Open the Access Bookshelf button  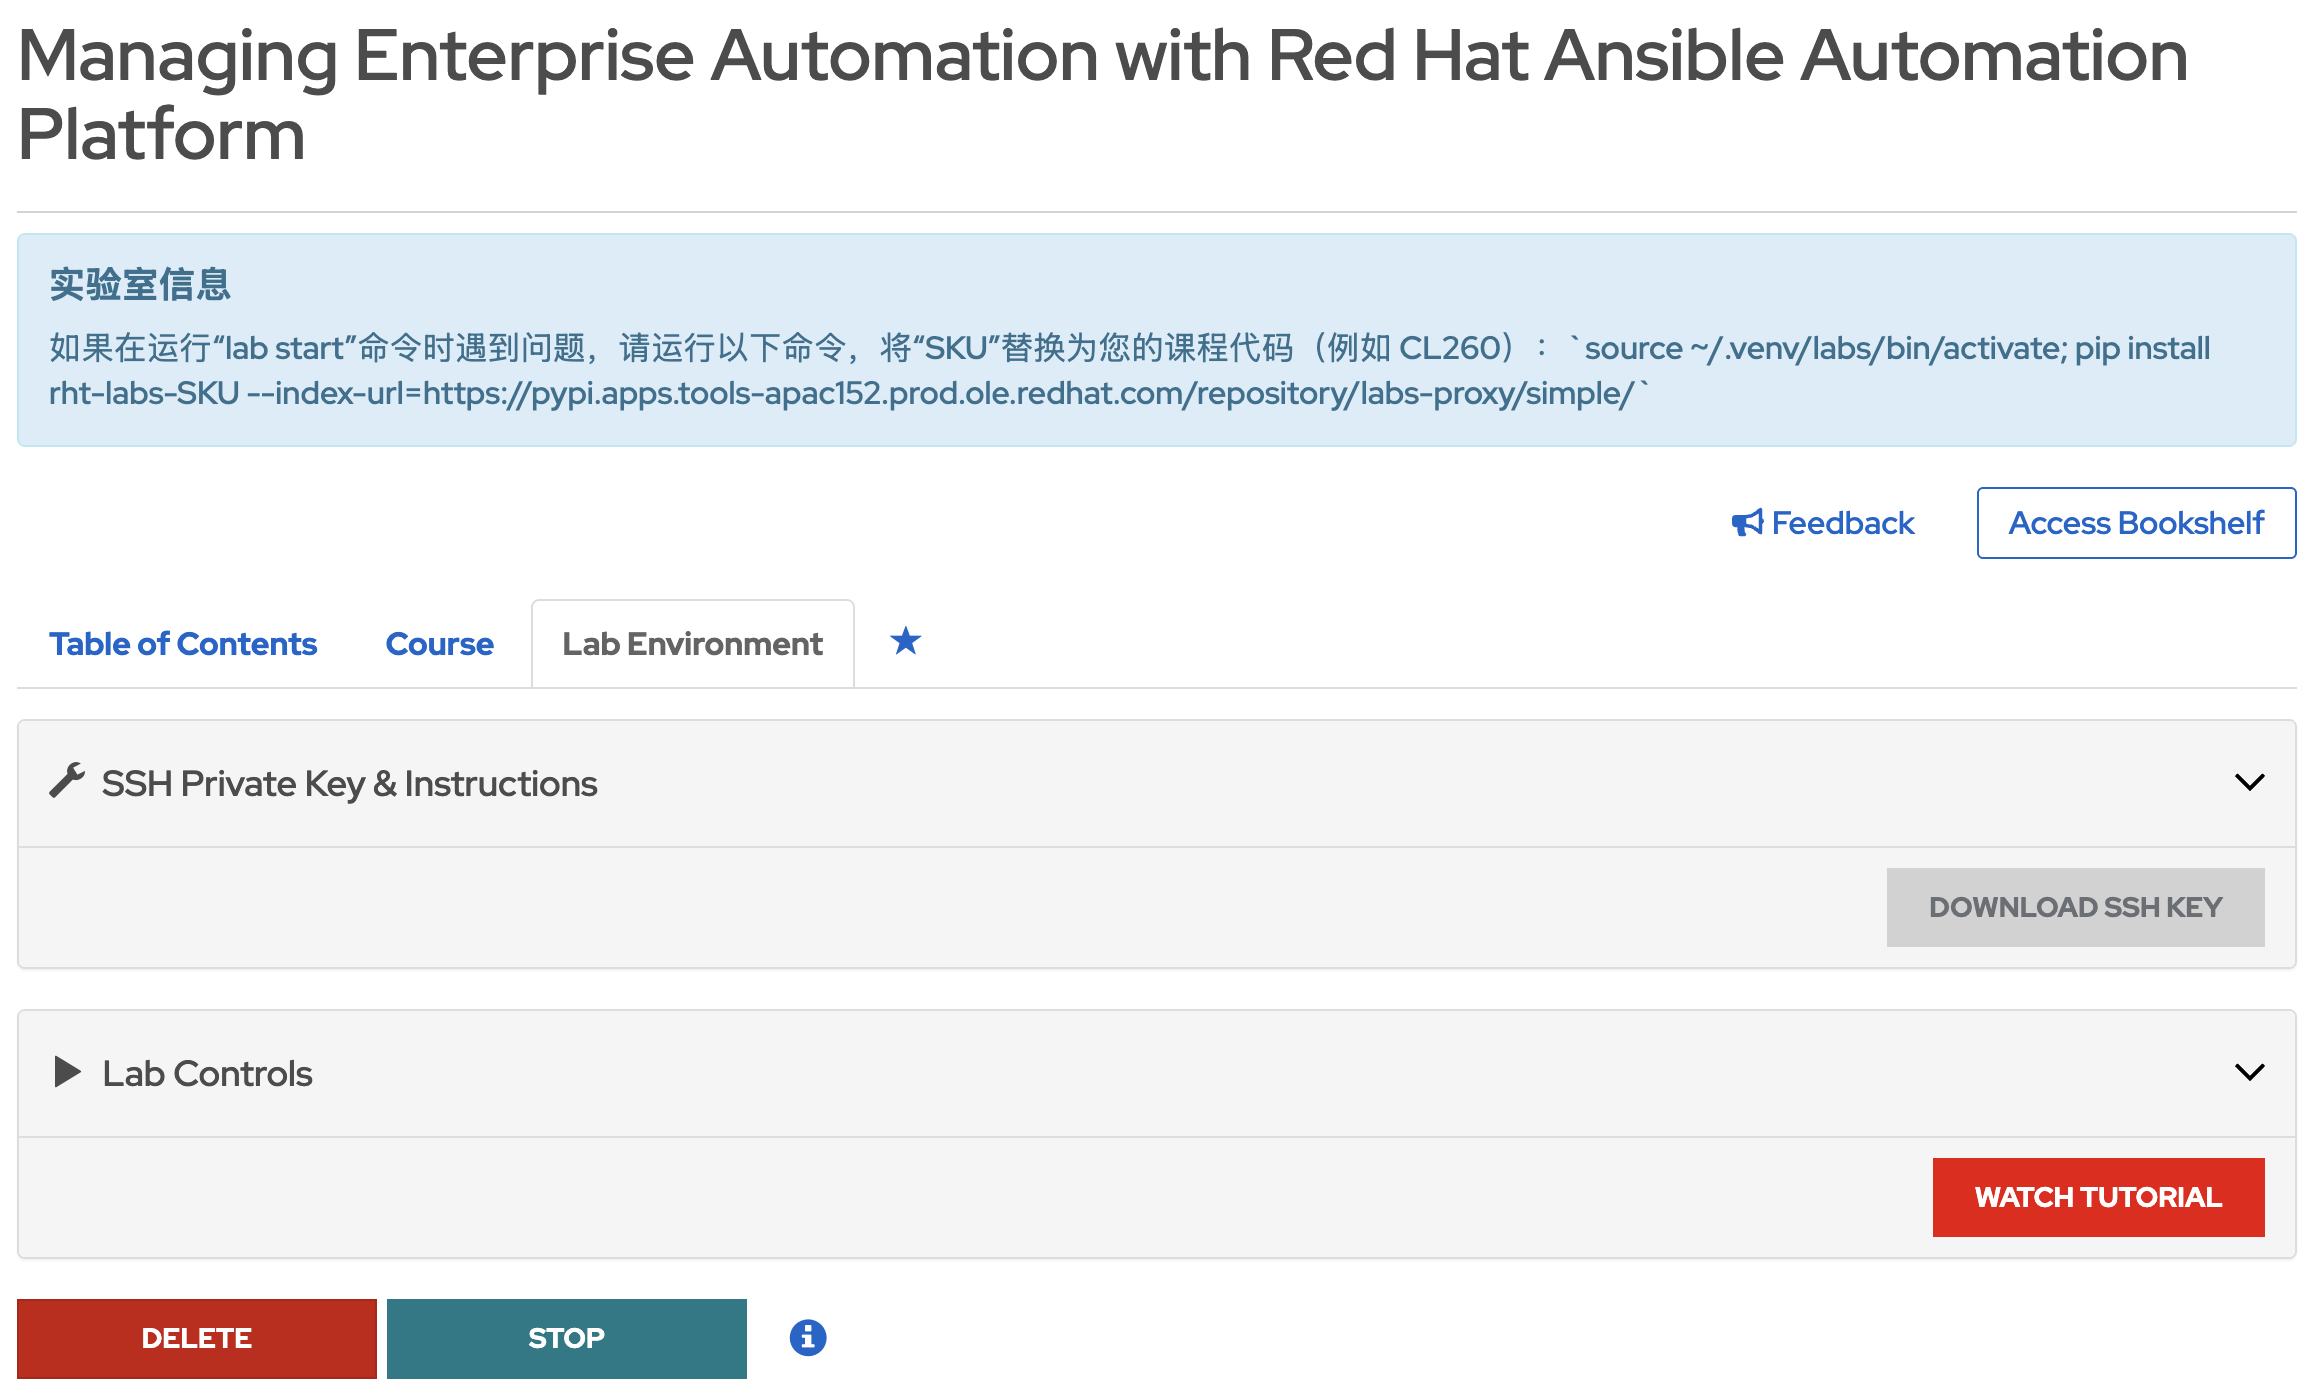(x=2135, y=523)
